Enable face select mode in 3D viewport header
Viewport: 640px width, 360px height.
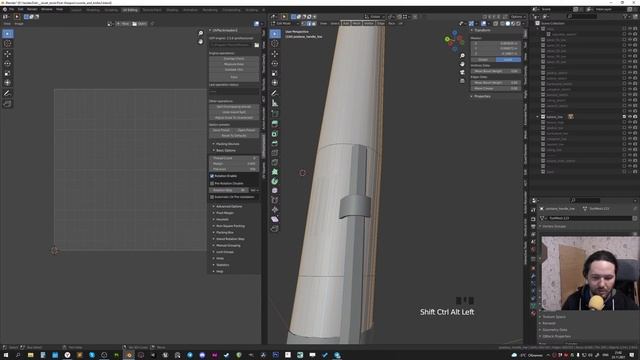click(313, 23)
